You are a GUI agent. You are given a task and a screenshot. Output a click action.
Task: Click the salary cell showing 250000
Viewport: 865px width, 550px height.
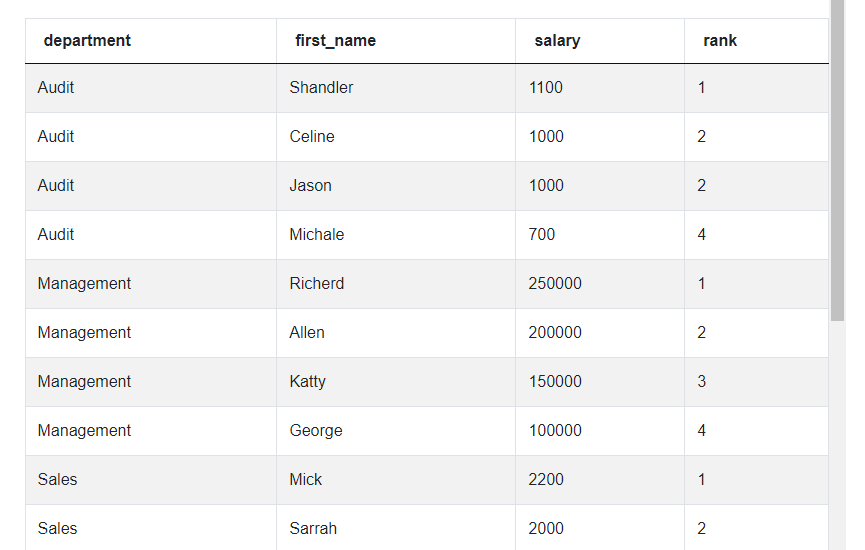pyautogui.click(x=555, y=284)
